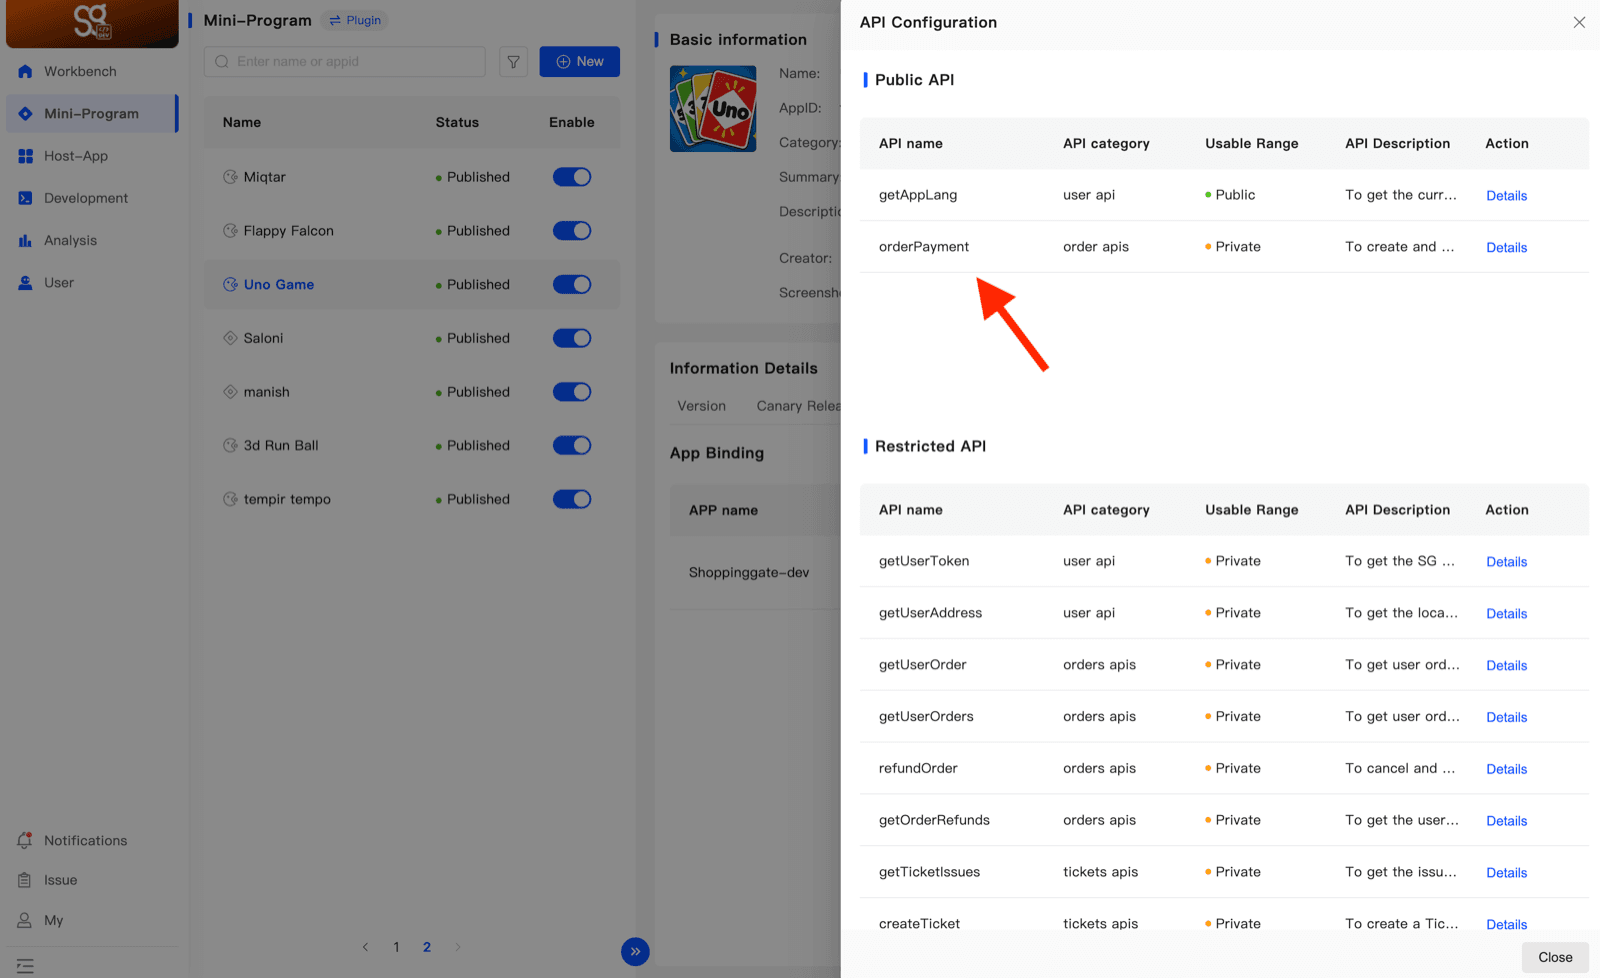The width and height of the screenshot is (1600, 978).
Task: Click the sidebar collapse menu icon
Action: point(25,966)
